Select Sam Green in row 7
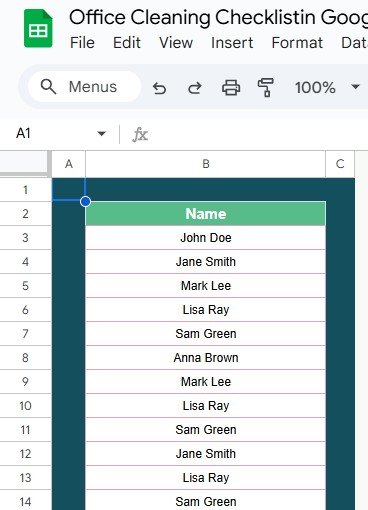The image size is (368, 510). click(x=206, y=334)
